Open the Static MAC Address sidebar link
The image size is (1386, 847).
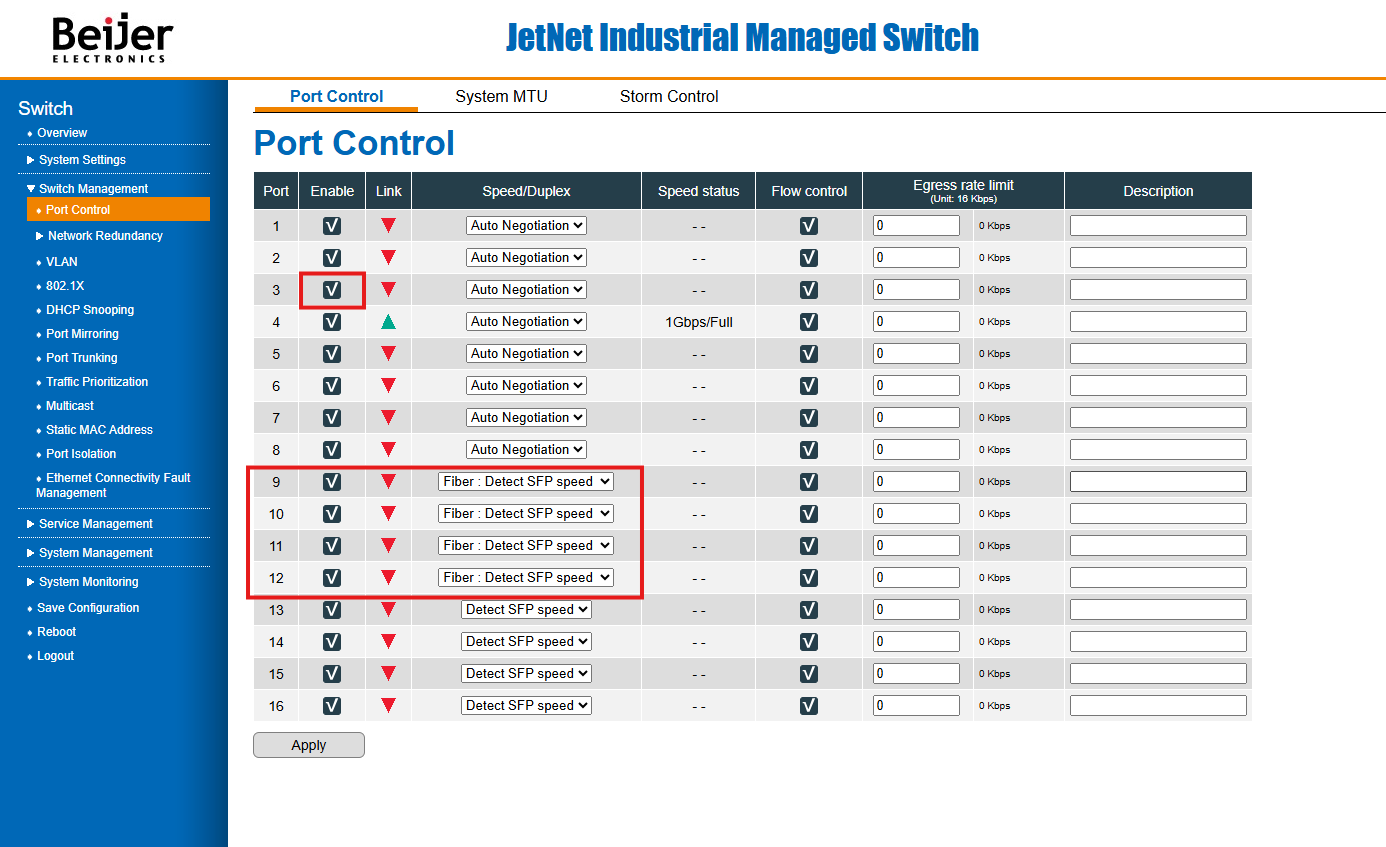click(x=99, y=430)
